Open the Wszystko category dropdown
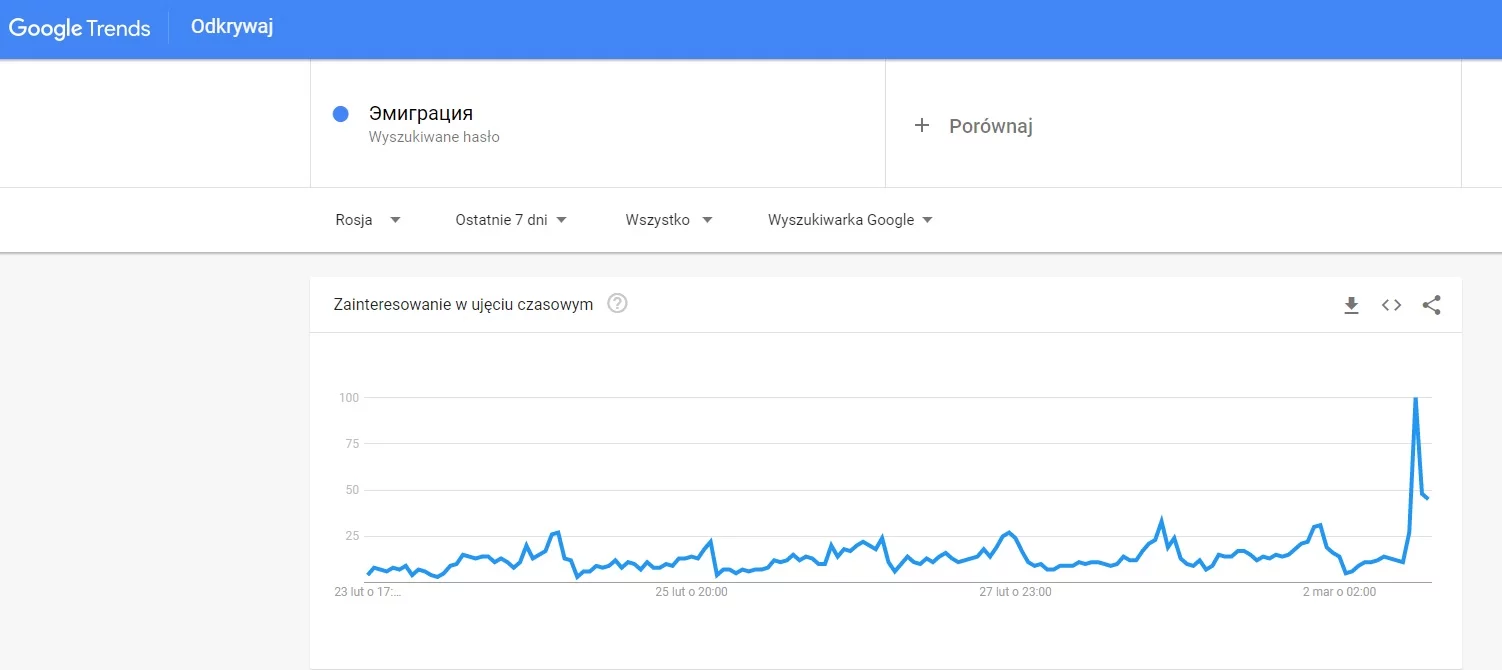This screenshot has width=1502, height=670. (x=669, y=220)
